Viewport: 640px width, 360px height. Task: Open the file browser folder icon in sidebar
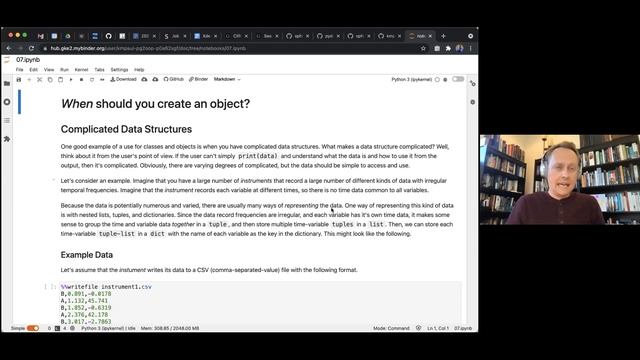pyautogui.click(x=7, y=83)
